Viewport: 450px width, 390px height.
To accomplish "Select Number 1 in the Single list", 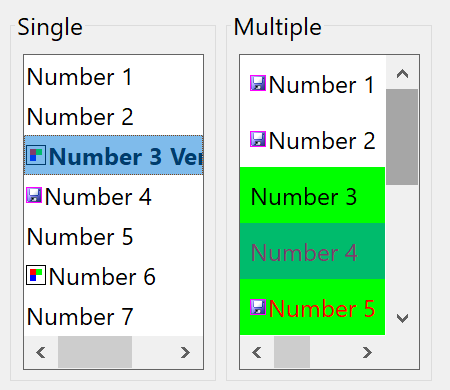I will 113,77.
